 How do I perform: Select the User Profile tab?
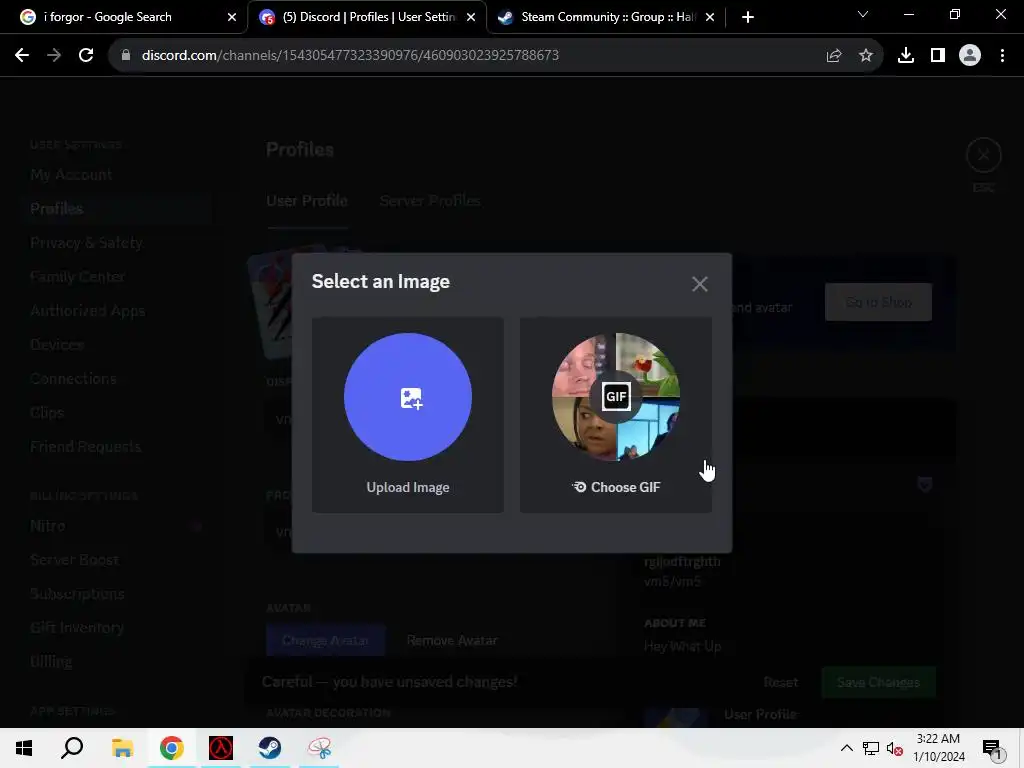click(x=307, y=200)
